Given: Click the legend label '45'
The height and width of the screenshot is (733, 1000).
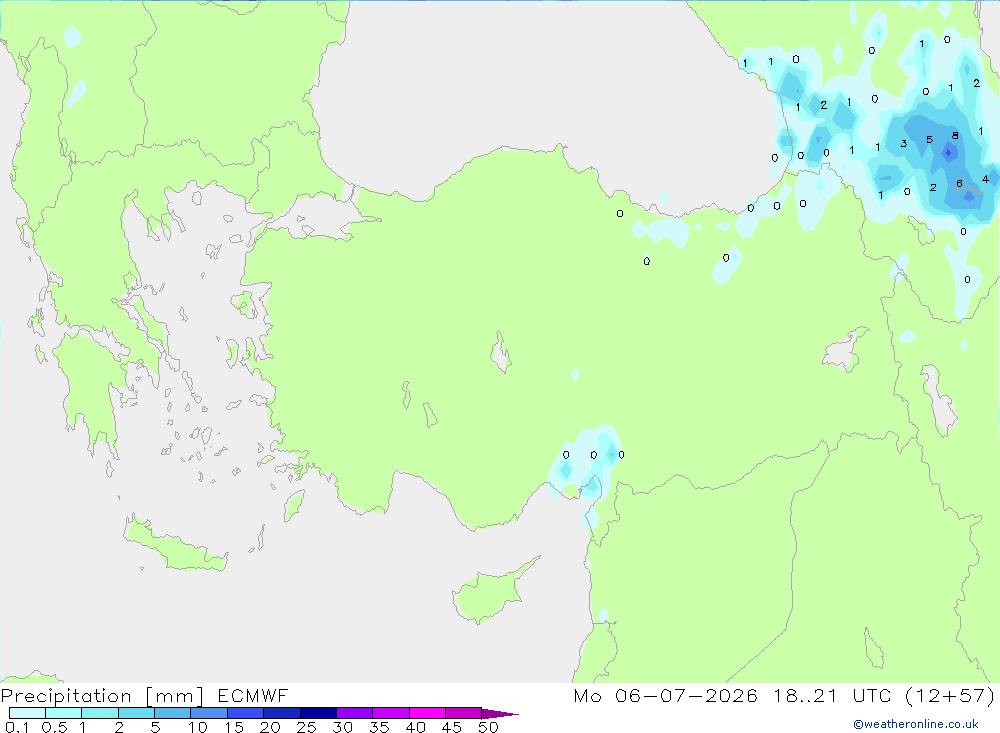Looking at the screenshot, I should [x=452, y=727].
